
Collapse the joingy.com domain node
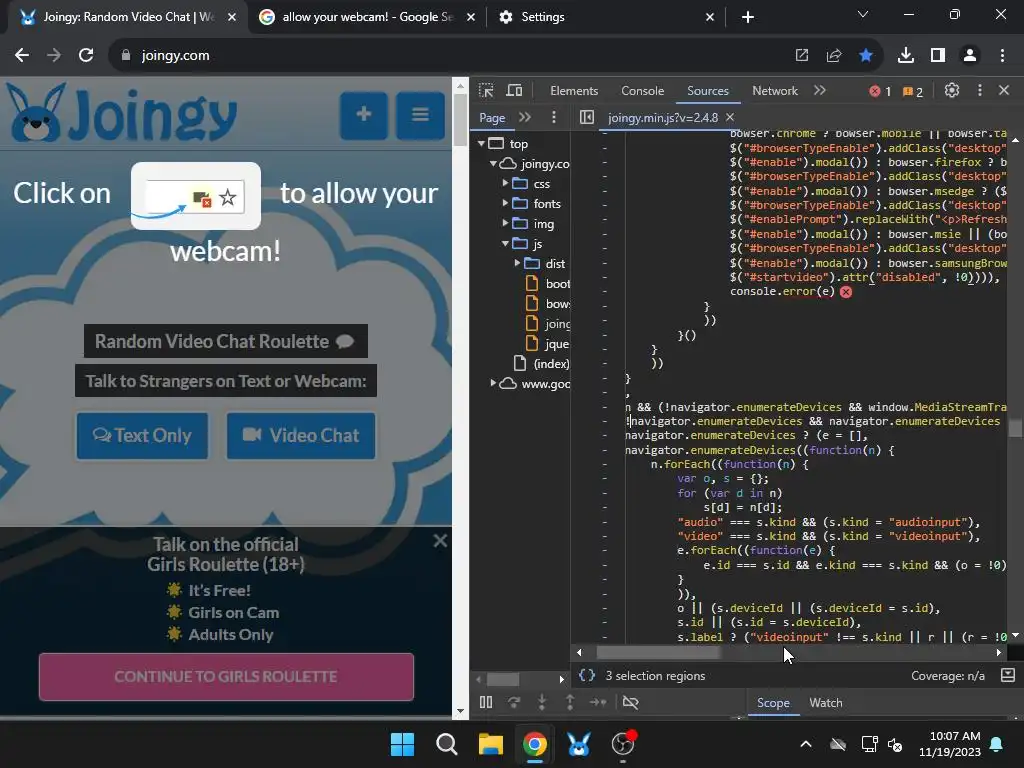point(494,163)
